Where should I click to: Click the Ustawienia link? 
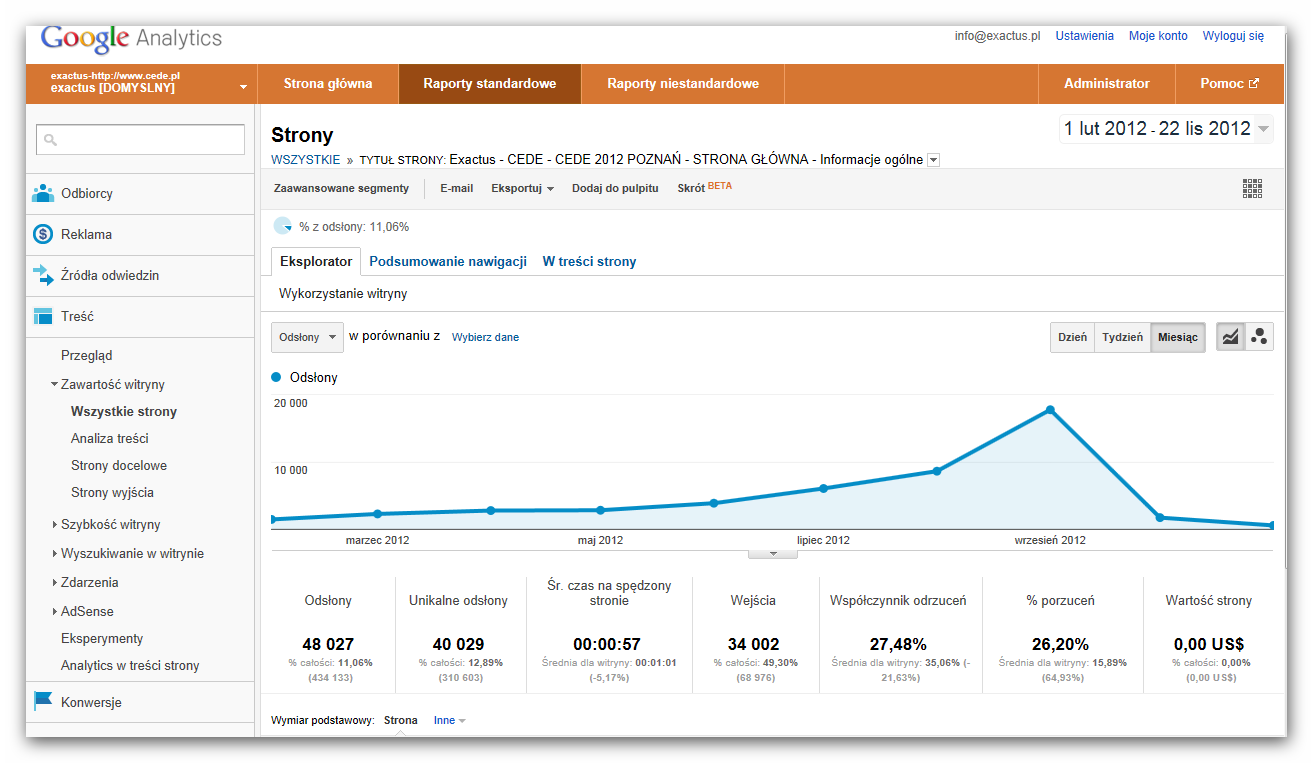tap(1084, 36)
